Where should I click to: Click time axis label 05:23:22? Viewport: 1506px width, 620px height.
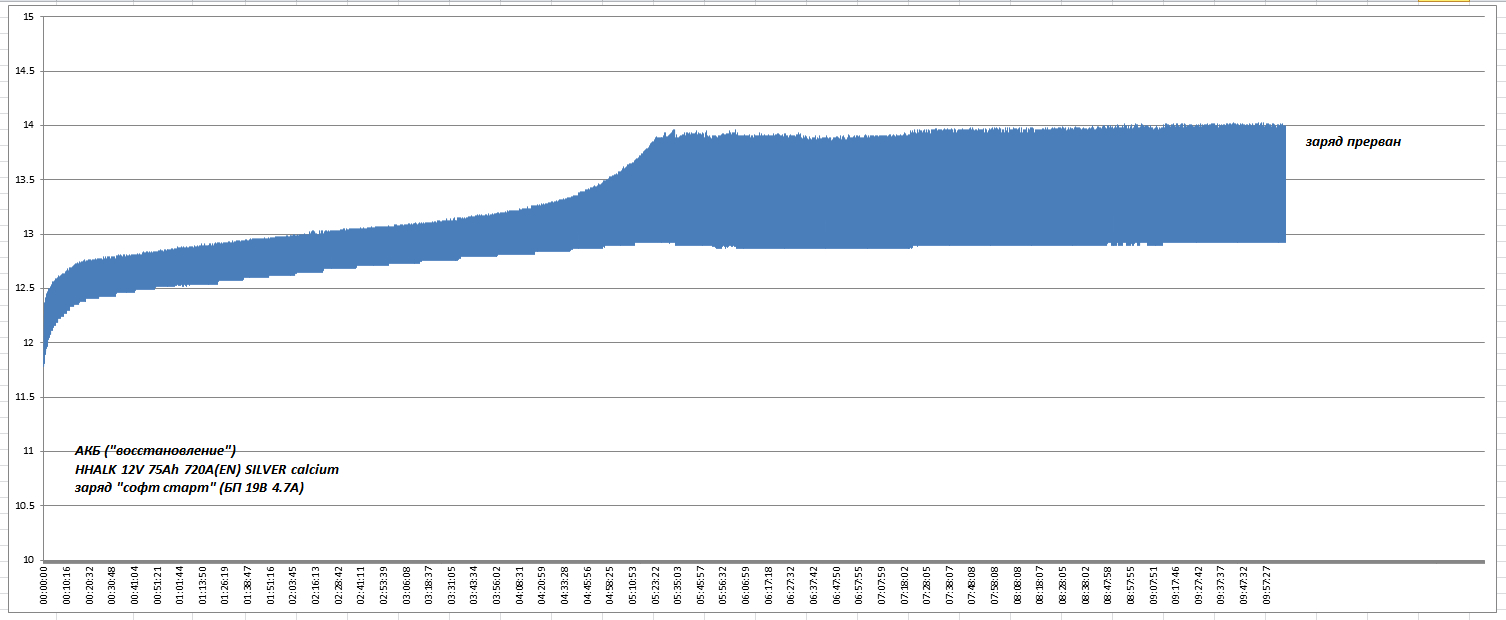coord(656,585)
